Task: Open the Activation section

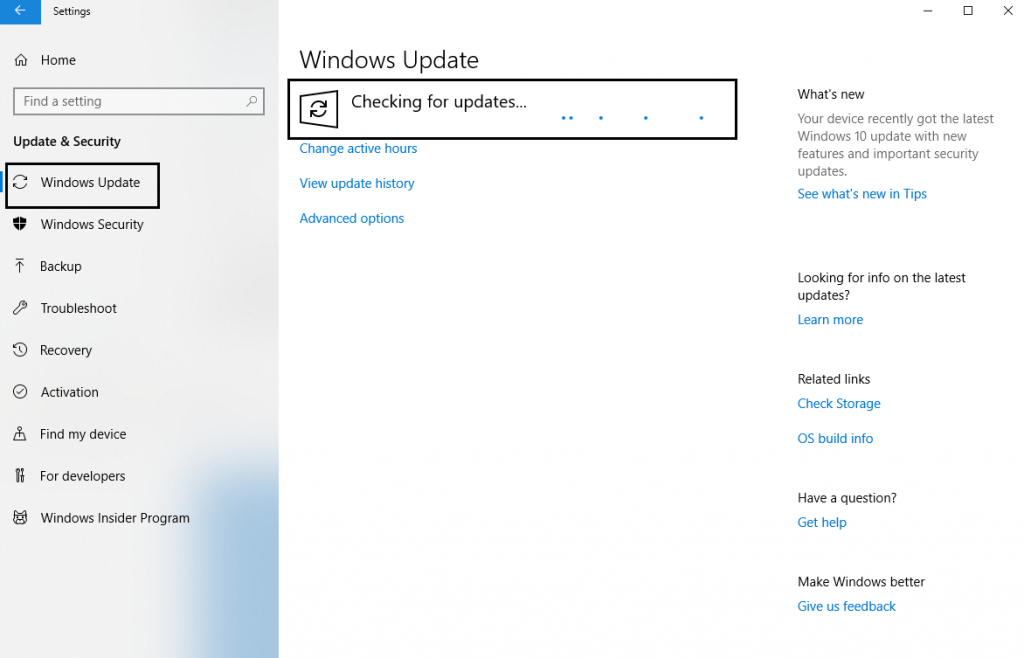Action: coord(69,392)
